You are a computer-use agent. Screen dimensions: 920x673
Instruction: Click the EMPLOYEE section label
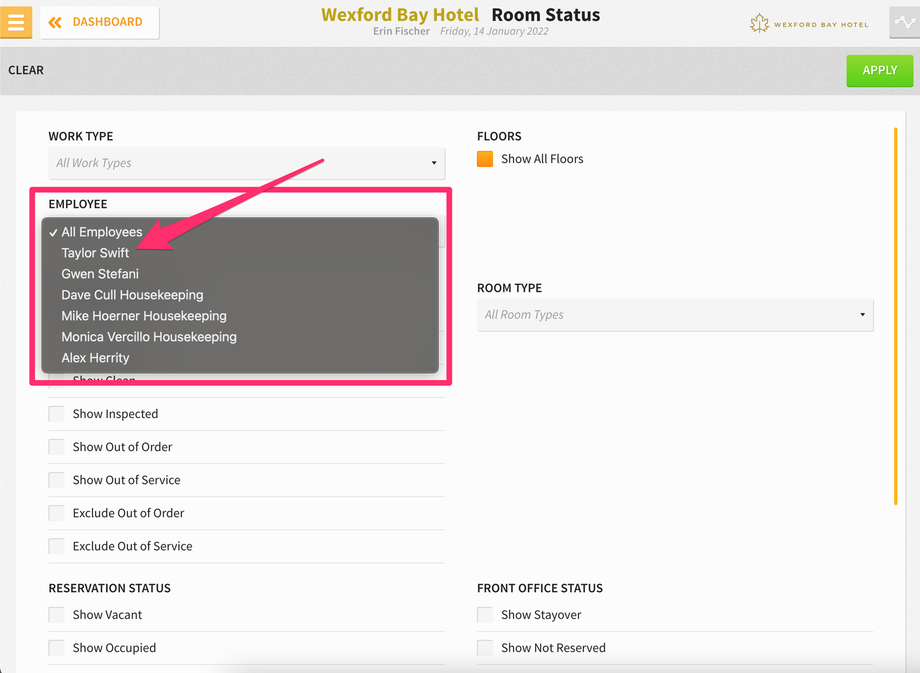(78, 204)
